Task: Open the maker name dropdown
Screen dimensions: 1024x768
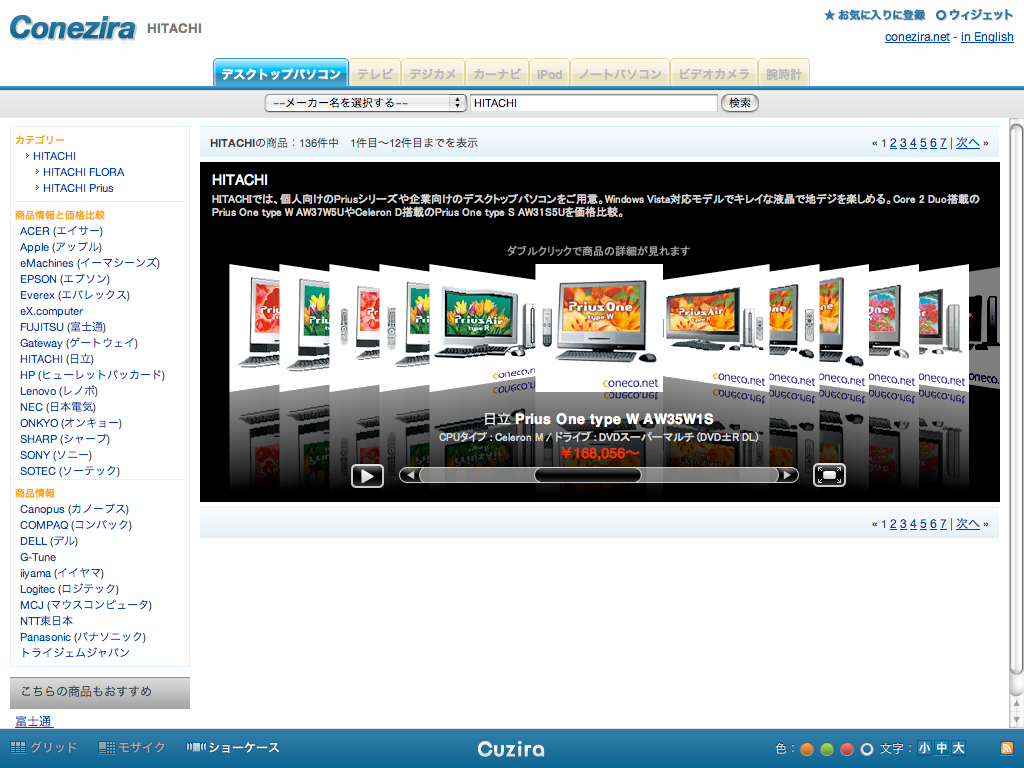Action: coord(365,103)
